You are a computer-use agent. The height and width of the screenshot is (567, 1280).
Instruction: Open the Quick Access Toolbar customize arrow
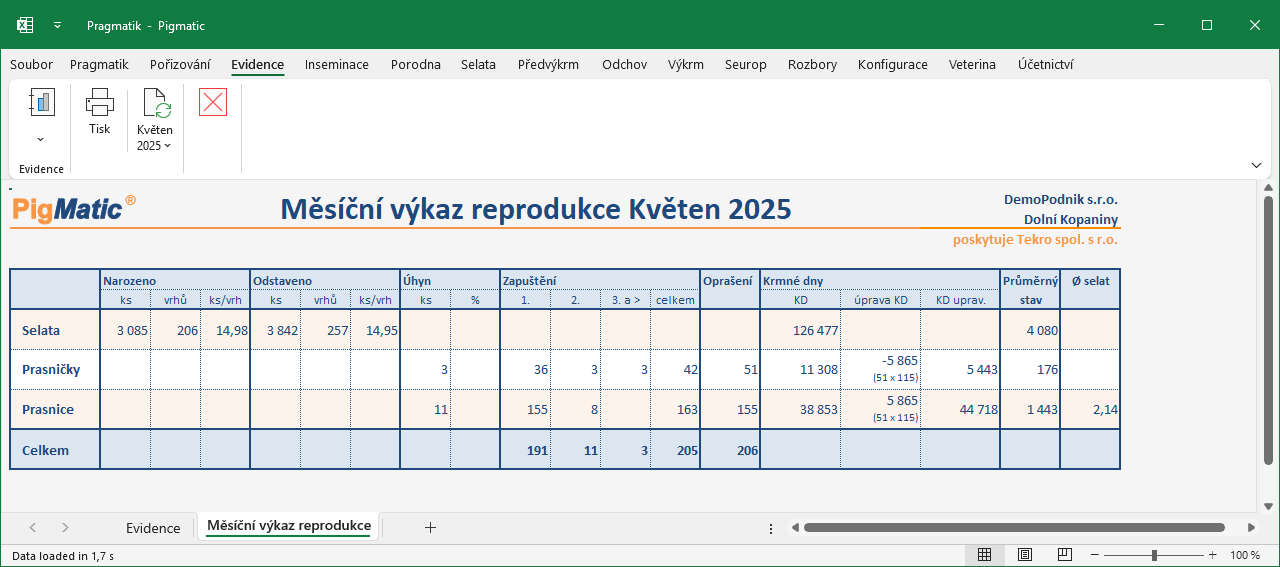pos(57,25)
